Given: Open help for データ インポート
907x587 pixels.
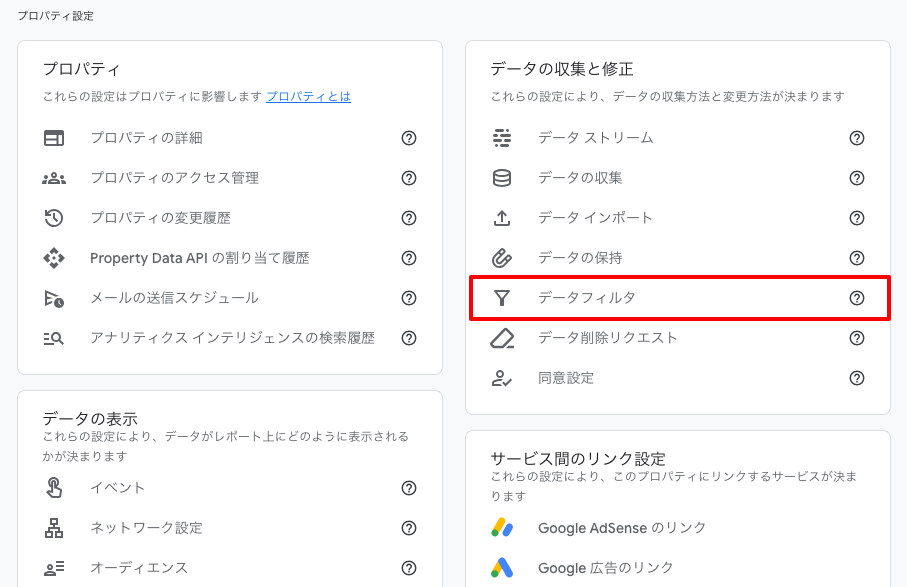Looking at the screenshot, I should (x=857, y=218).
